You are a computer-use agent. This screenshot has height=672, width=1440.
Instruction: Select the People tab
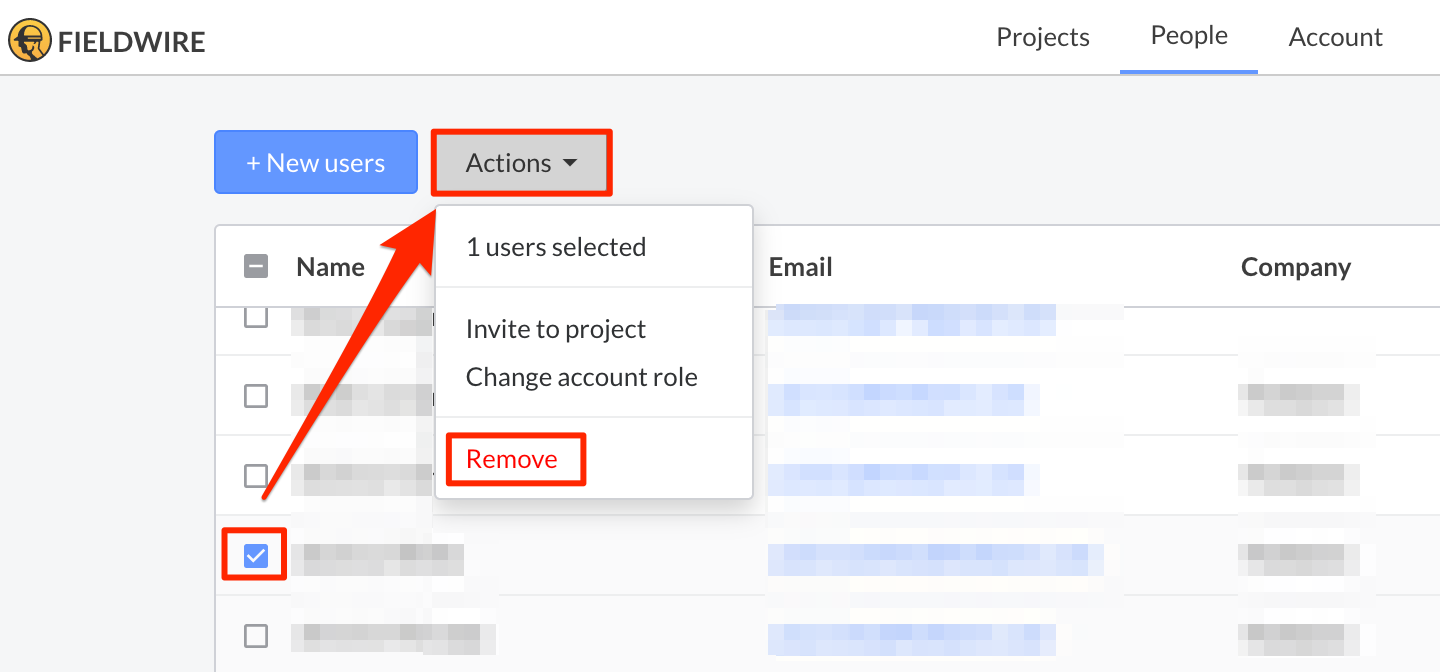coord(1188,34)
